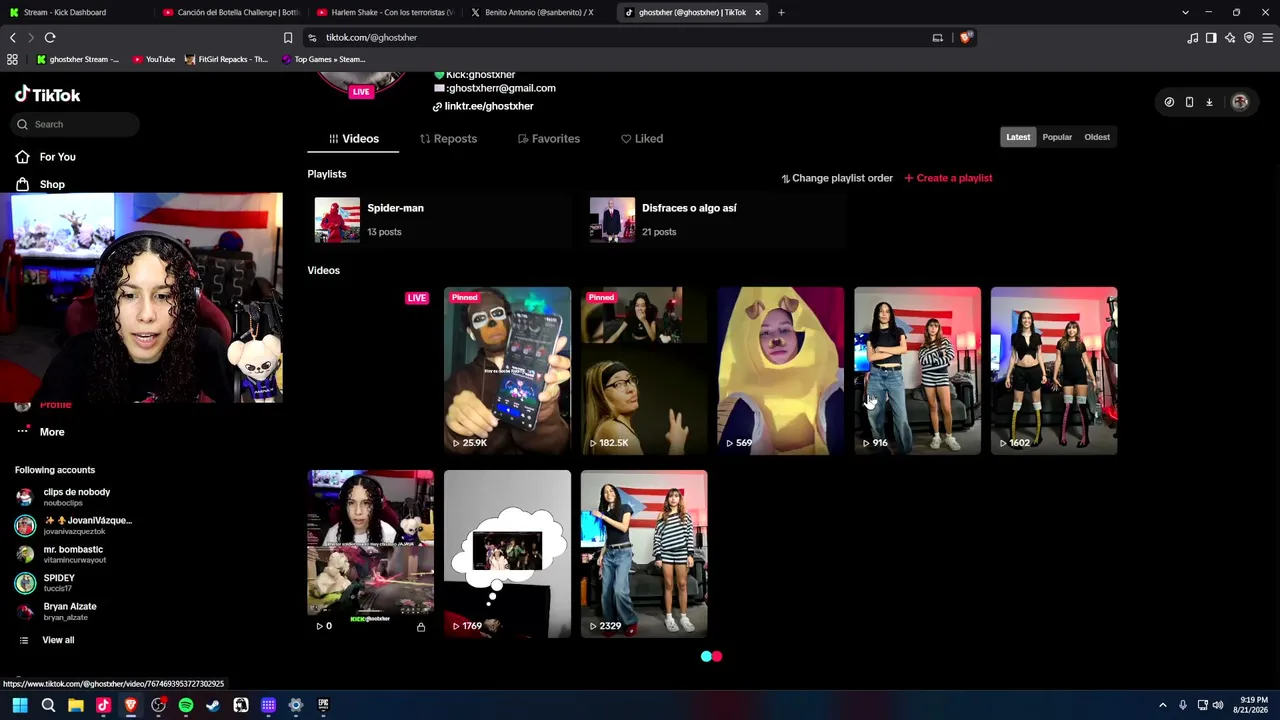Switch to the Liked tab
This screenshot has height=720, width=1280.
tap(642, 139)
